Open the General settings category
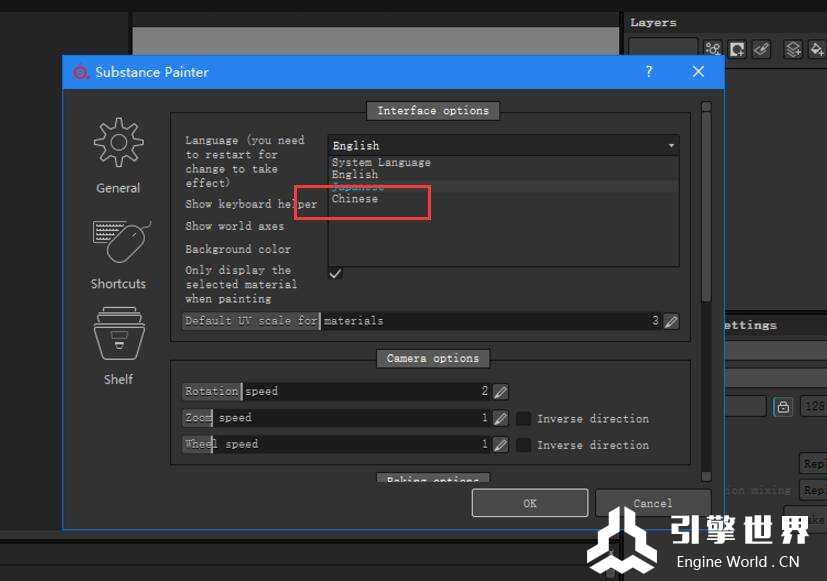 pos(118,156)
